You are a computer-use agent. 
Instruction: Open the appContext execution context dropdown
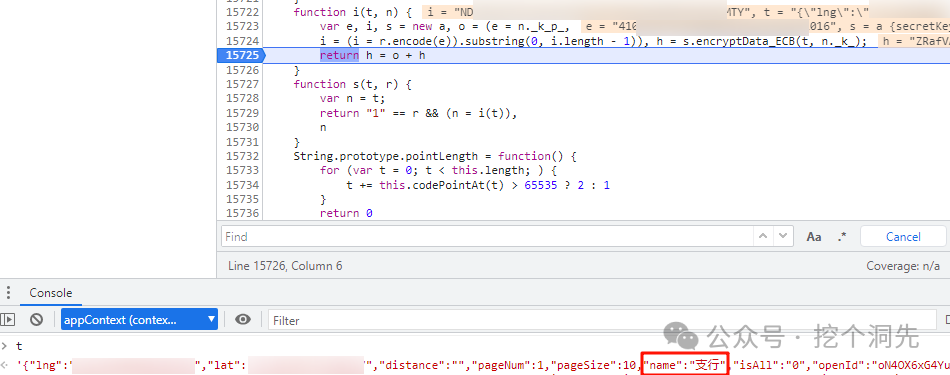tap(139, 319)
